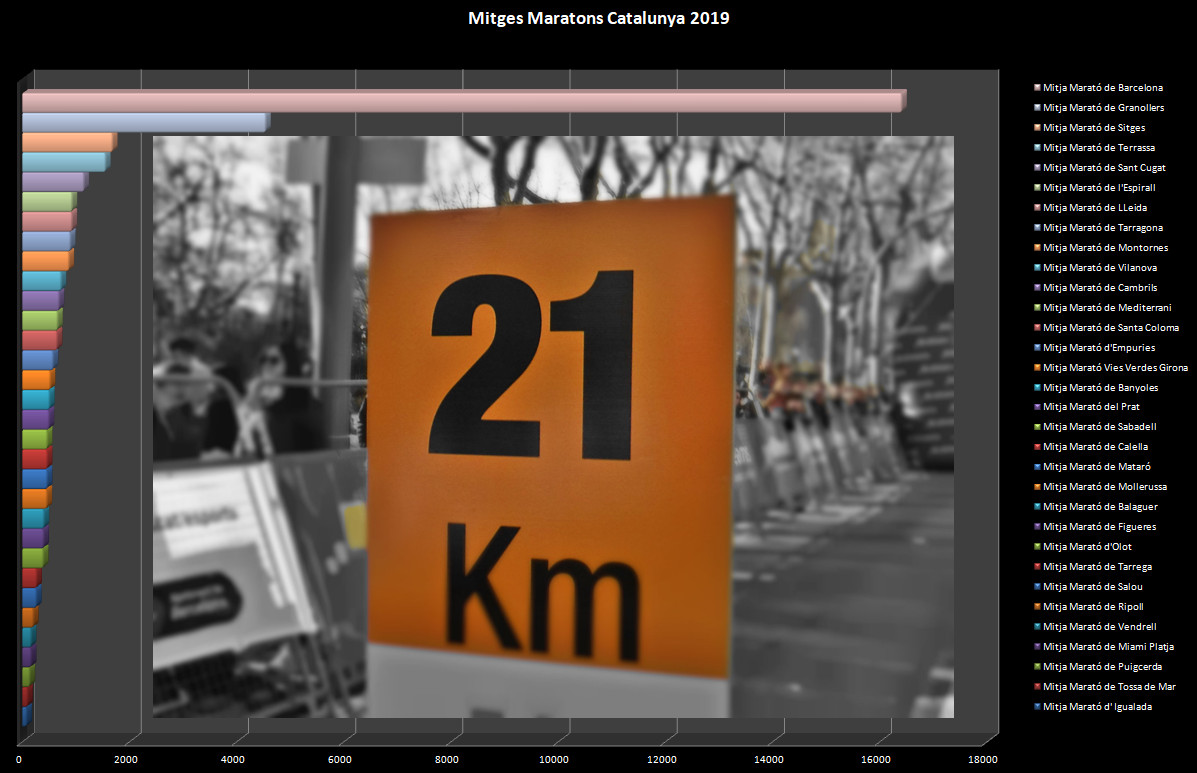Select the longest pink Barcelona bar
The width and height of the screenshot is (1197, 773).
[462, 102]
